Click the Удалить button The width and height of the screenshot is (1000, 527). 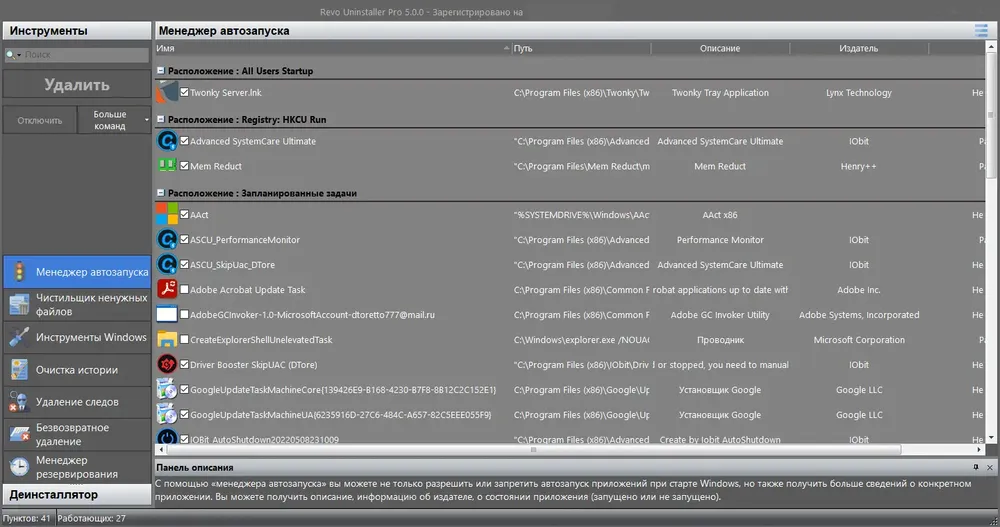point(77,84)
